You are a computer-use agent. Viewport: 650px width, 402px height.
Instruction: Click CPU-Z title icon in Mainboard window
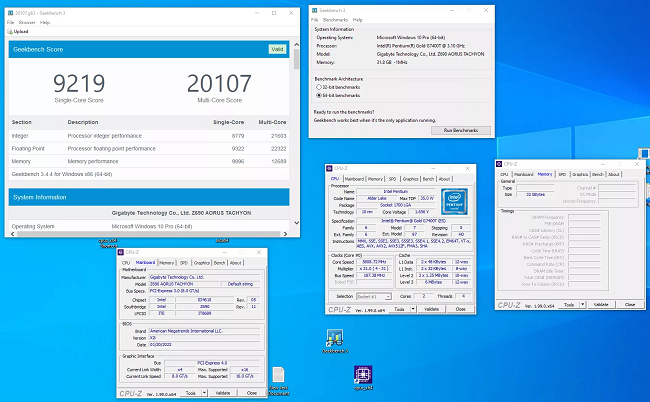121,252
